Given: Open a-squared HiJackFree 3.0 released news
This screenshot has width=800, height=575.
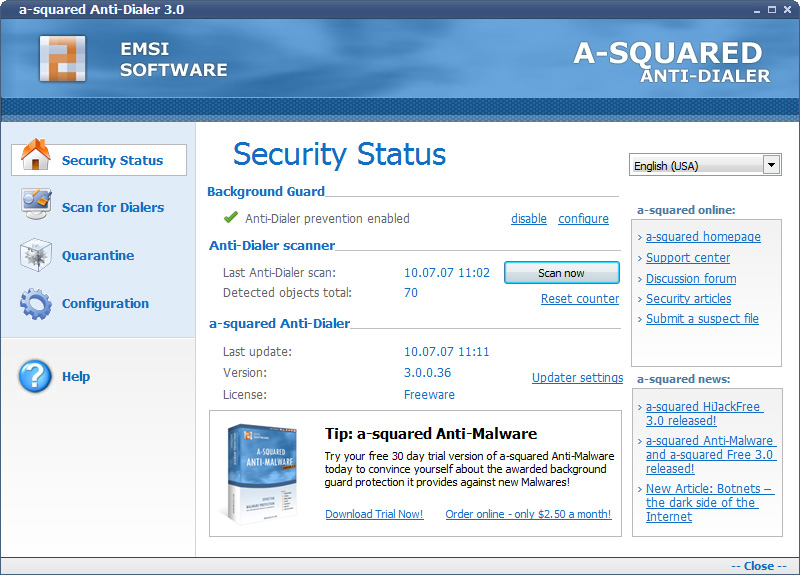Looking at the screenshot, I should click(704, 414).
